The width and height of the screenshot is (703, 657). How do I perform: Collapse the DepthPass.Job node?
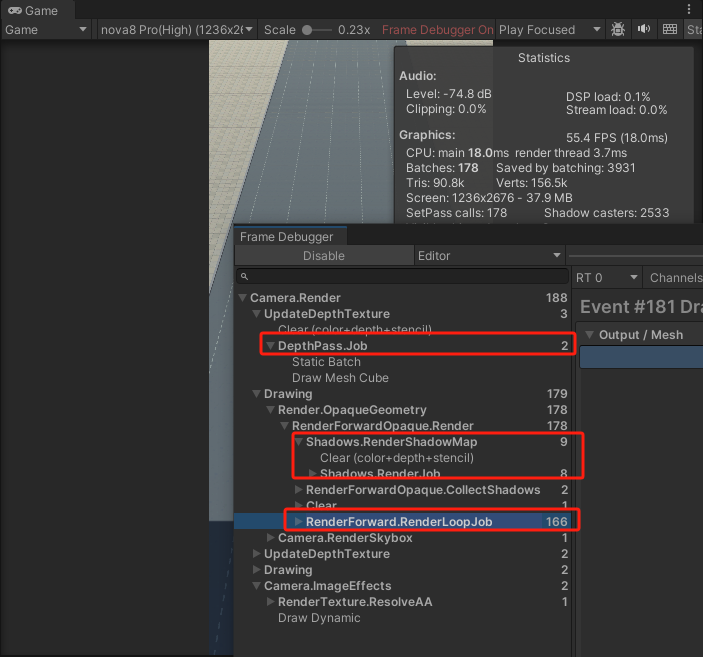coord(270,345)
